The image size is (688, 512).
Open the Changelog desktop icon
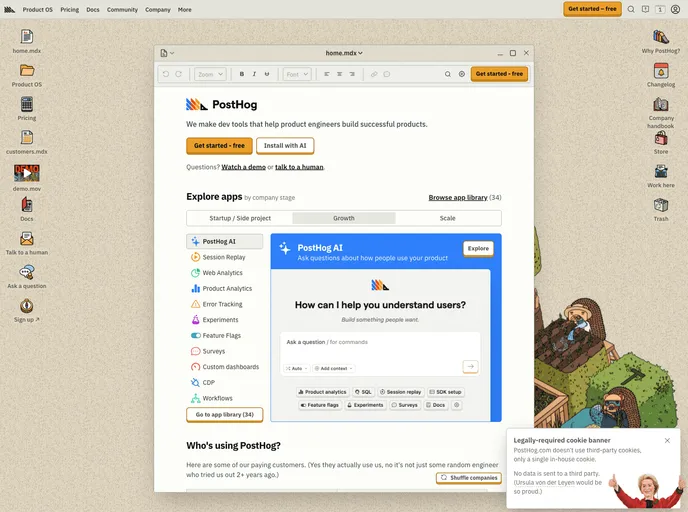(660, 72)
